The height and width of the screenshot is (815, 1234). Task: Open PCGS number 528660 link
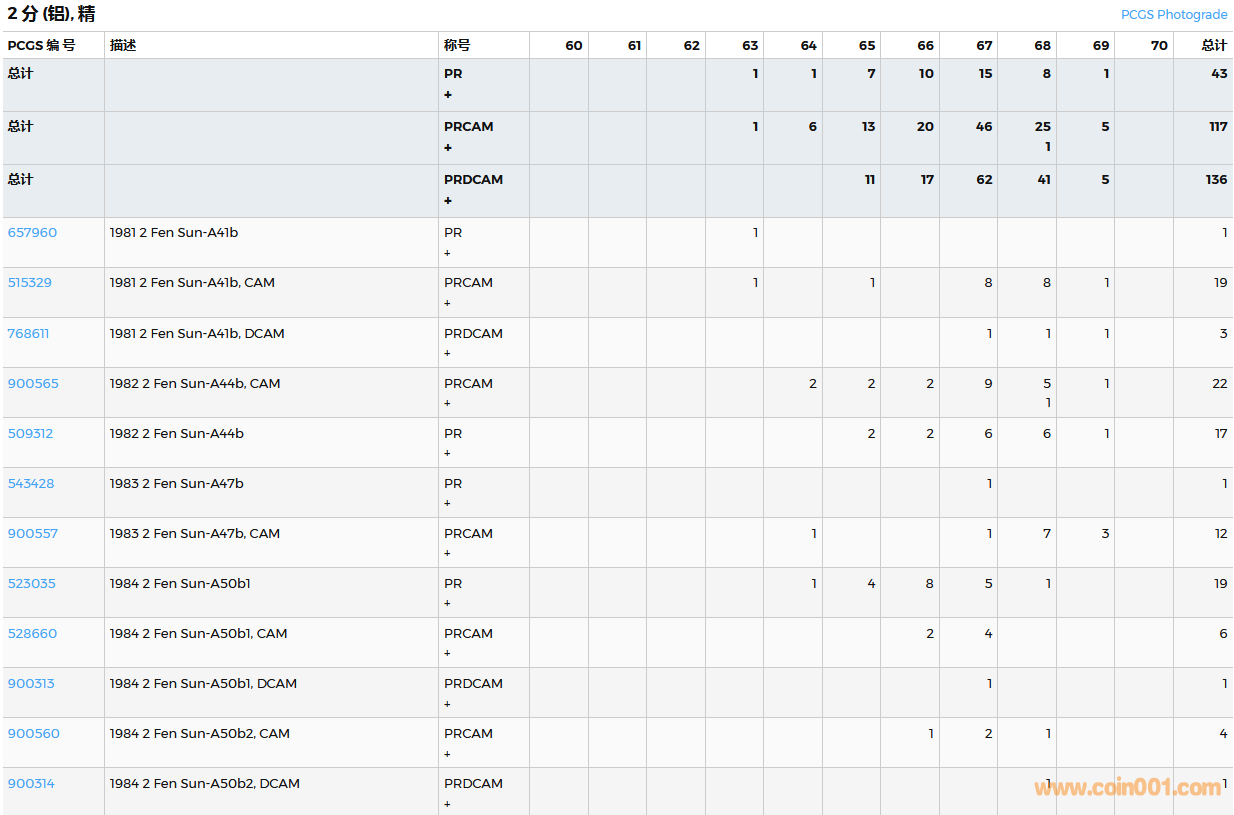click(x=33, y=634)
